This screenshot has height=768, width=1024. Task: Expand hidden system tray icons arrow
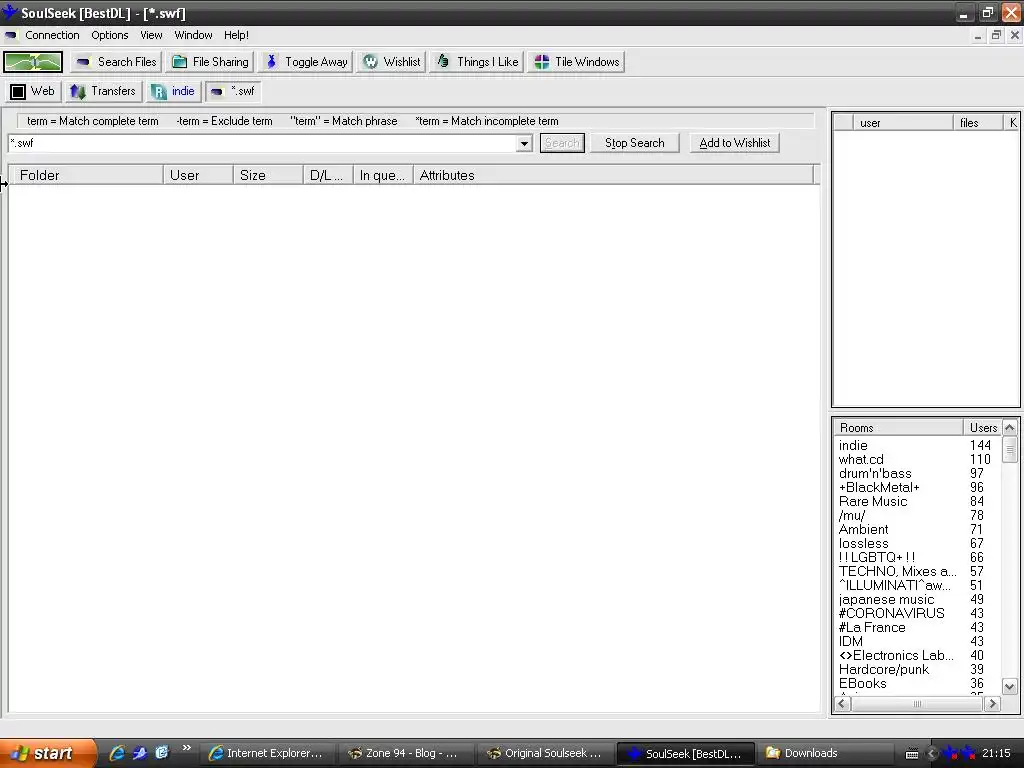click(932, 754)
